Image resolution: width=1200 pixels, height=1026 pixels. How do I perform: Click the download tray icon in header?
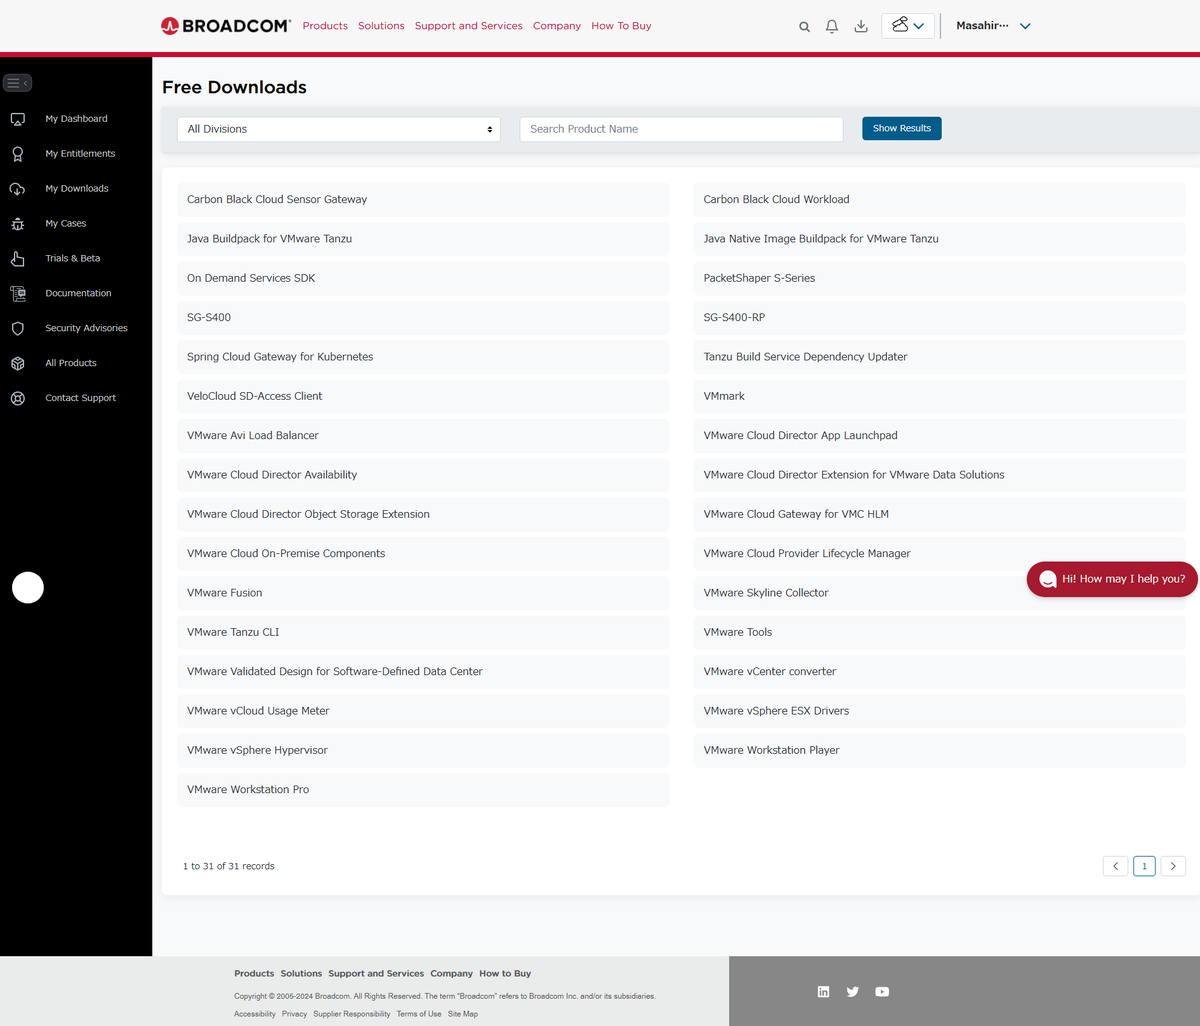click(x=861, y=27)
